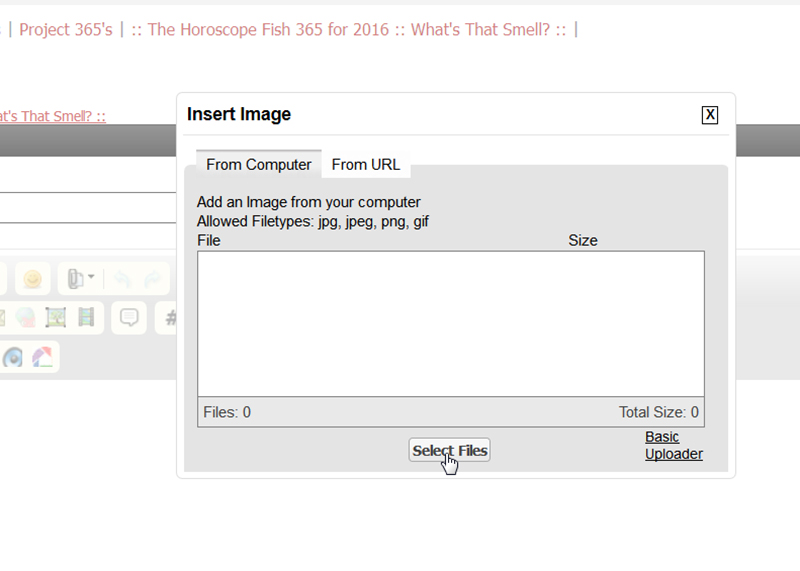Screen dimensions: 800x571
Task: Click the quote speech bubble icon
Action: coord(129,318)
